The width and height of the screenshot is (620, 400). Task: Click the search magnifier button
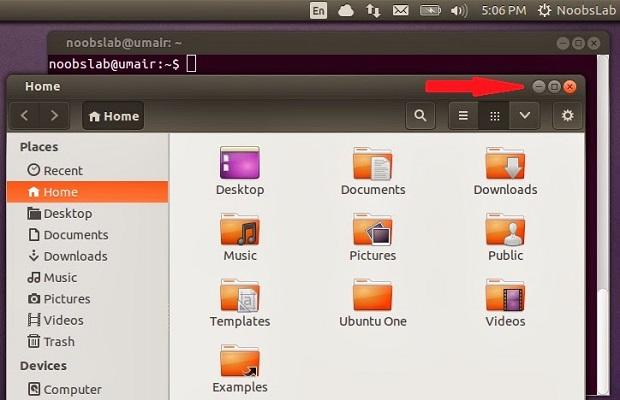tap(420, 115)
